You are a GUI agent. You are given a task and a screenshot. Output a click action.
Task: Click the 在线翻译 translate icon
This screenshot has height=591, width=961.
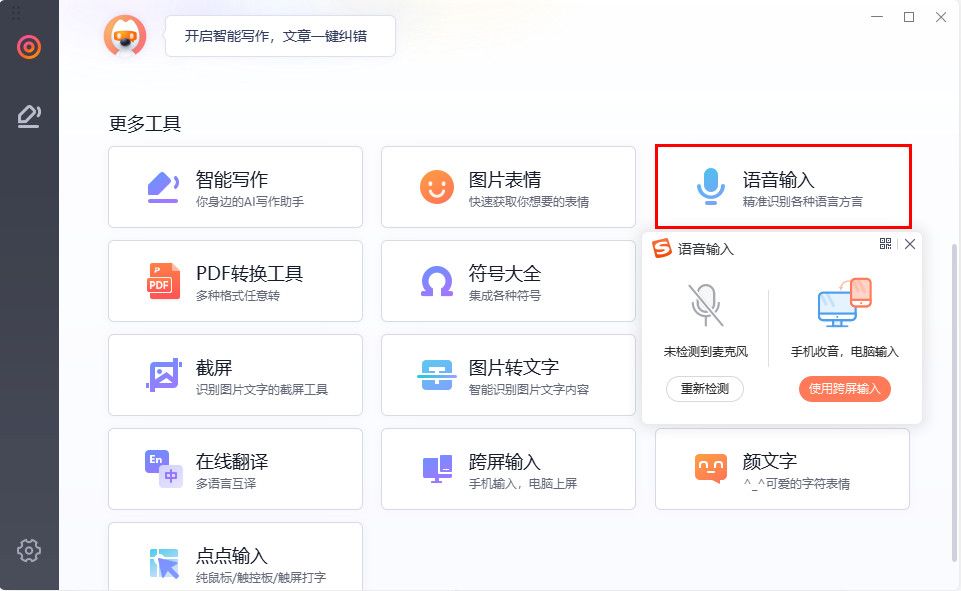coord(164,469)
